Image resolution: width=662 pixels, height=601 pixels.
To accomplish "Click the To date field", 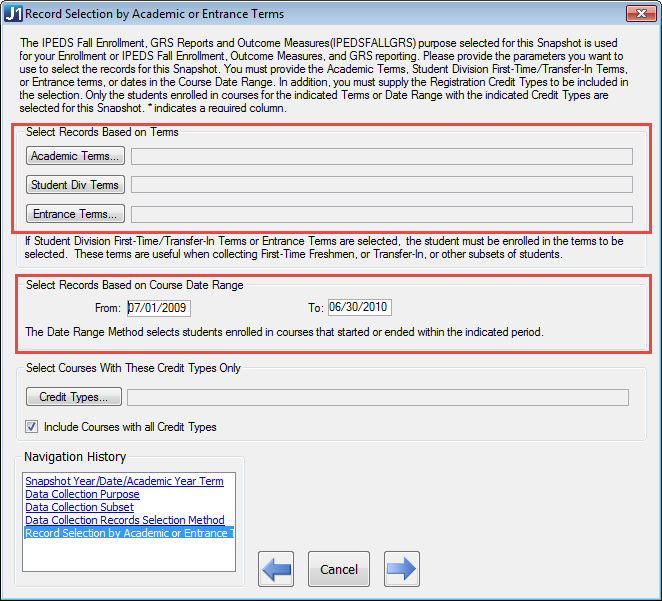I will click(360, 307).
